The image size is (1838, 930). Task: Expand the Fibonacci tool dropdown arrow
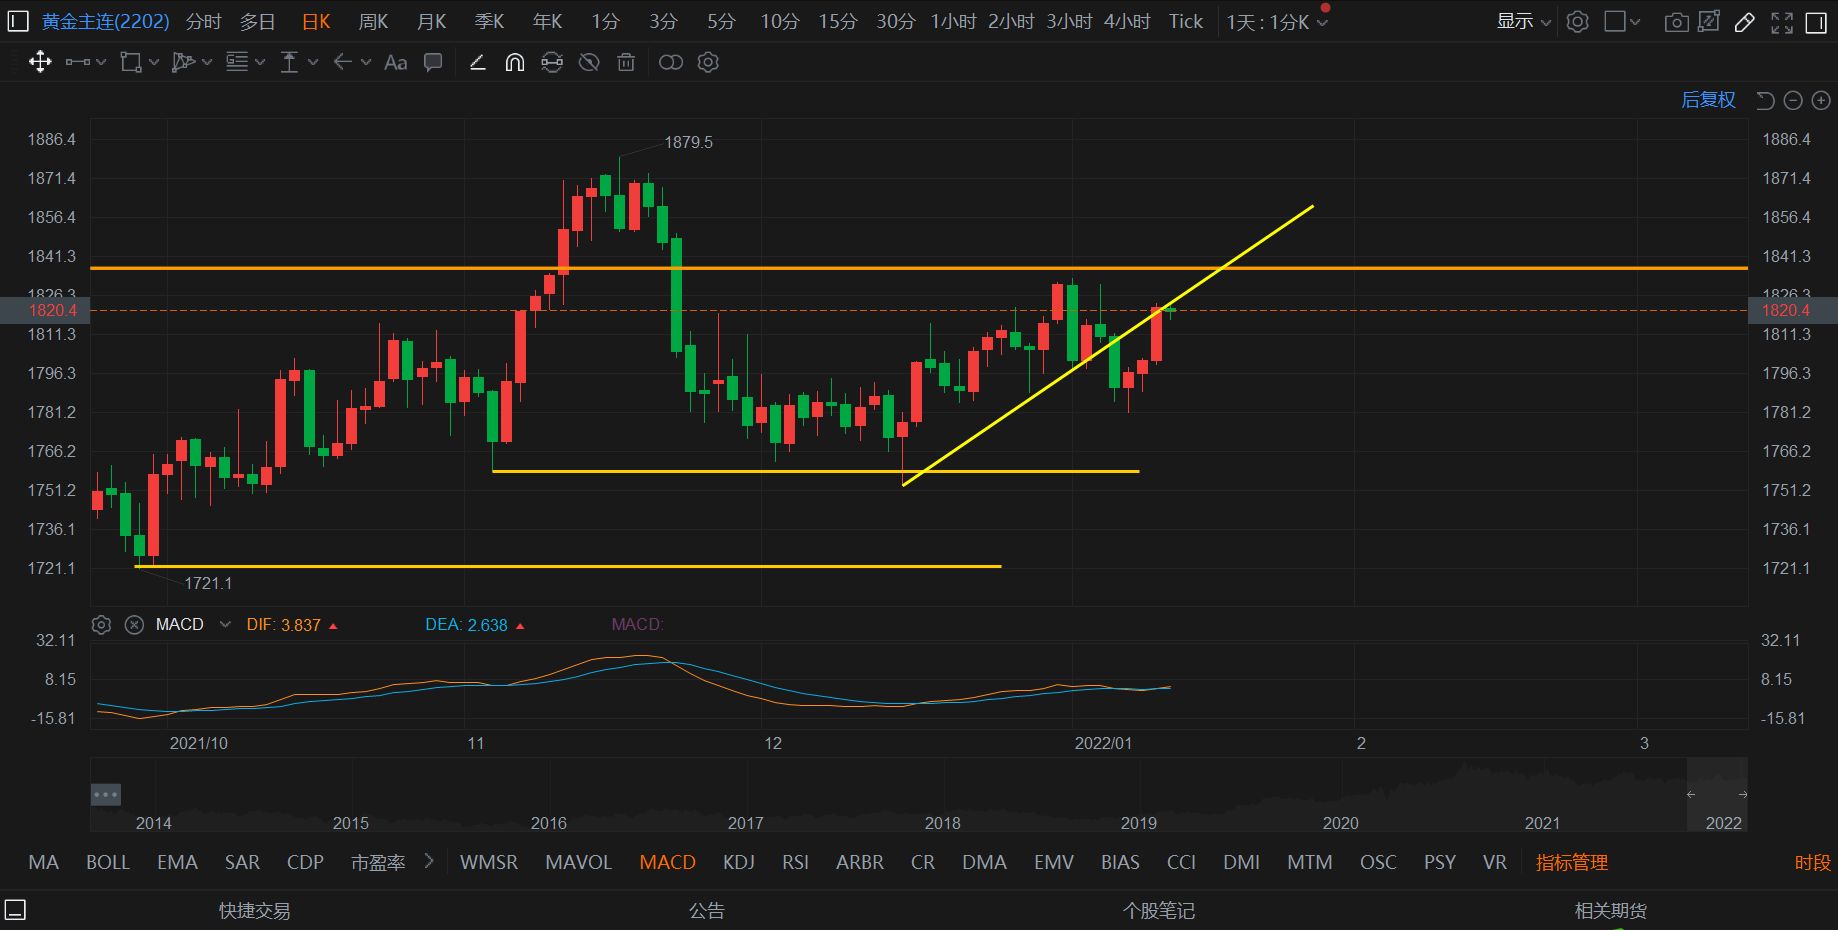[260, 63]
